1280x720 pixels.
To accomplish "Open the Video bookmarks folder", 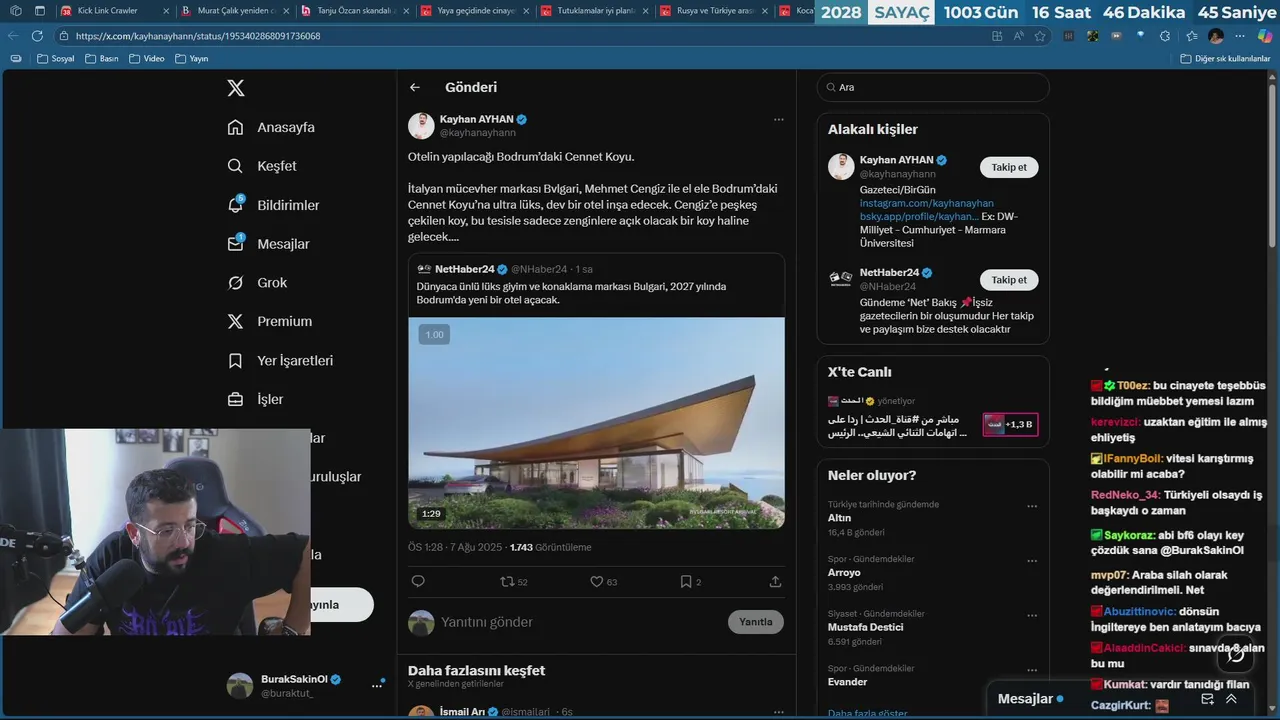I will [x=147, y=58].
